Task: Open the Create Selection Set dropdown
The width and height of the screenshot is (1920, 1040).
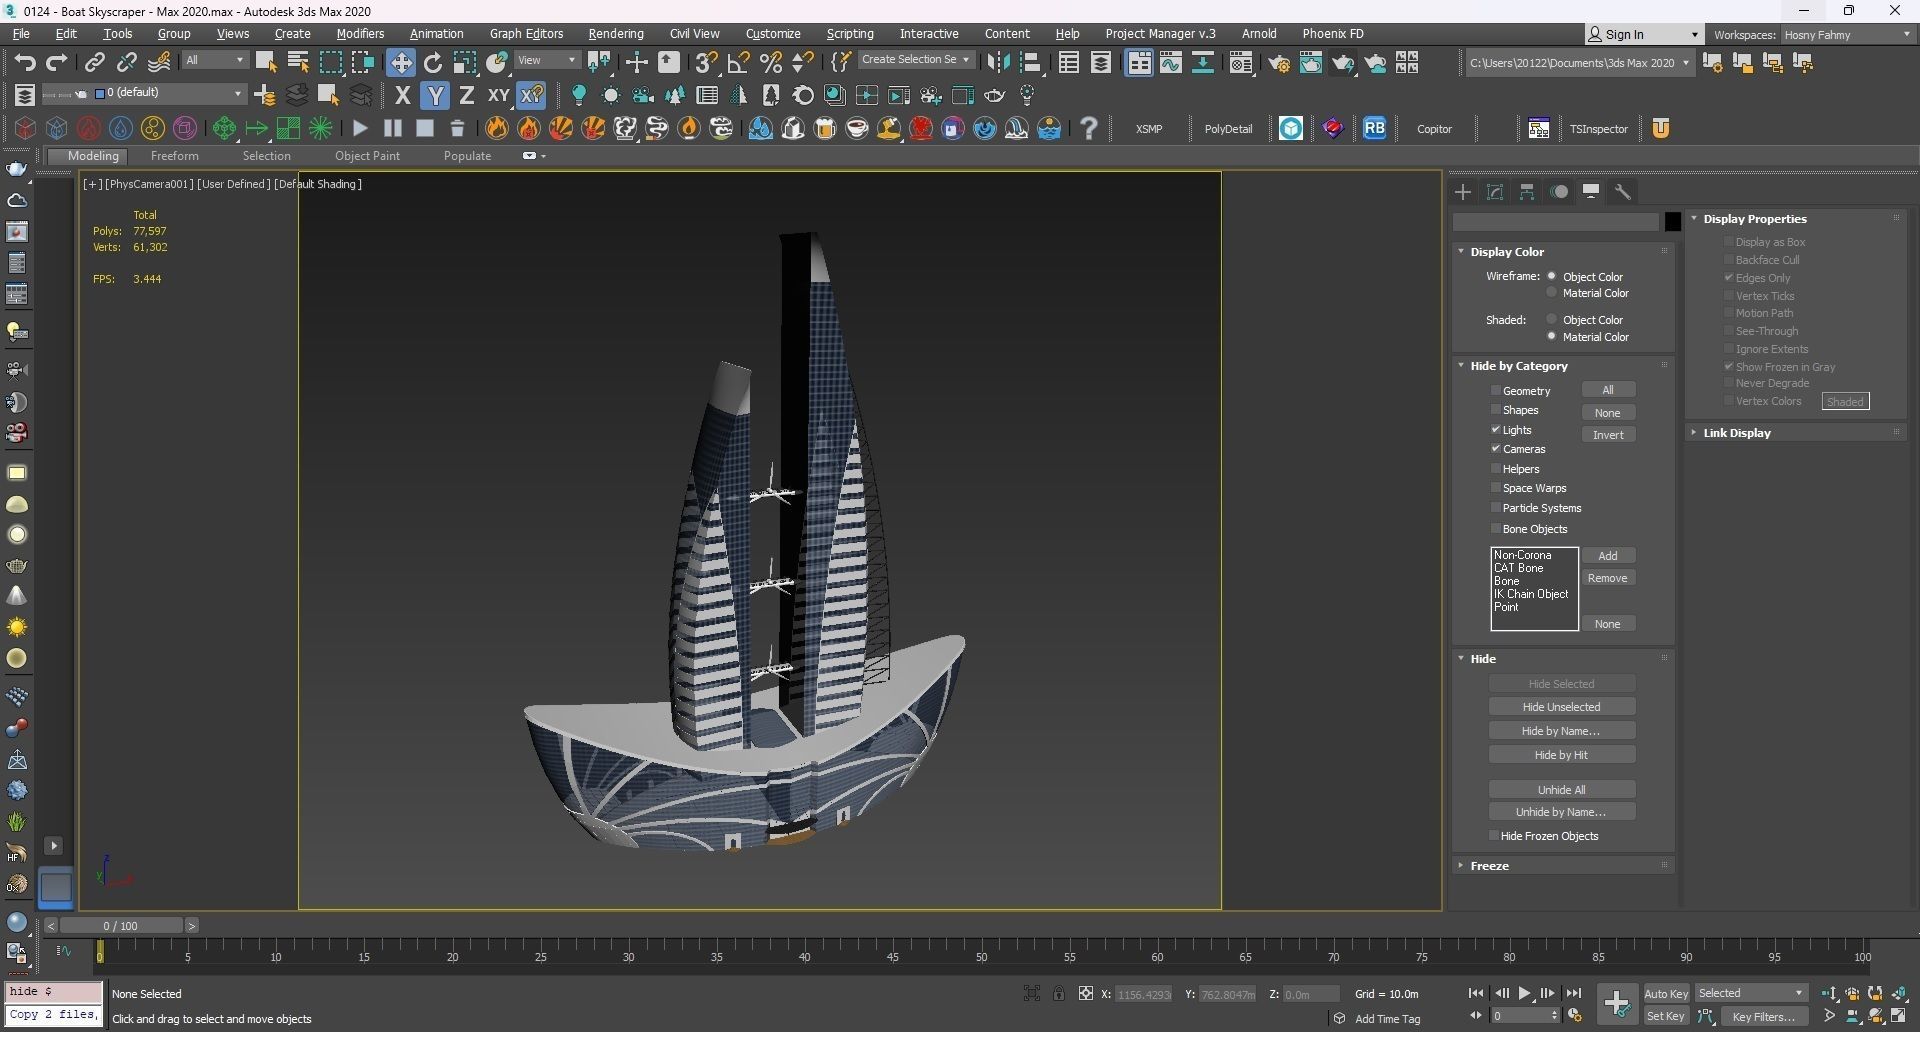Action: pos(916,60)
